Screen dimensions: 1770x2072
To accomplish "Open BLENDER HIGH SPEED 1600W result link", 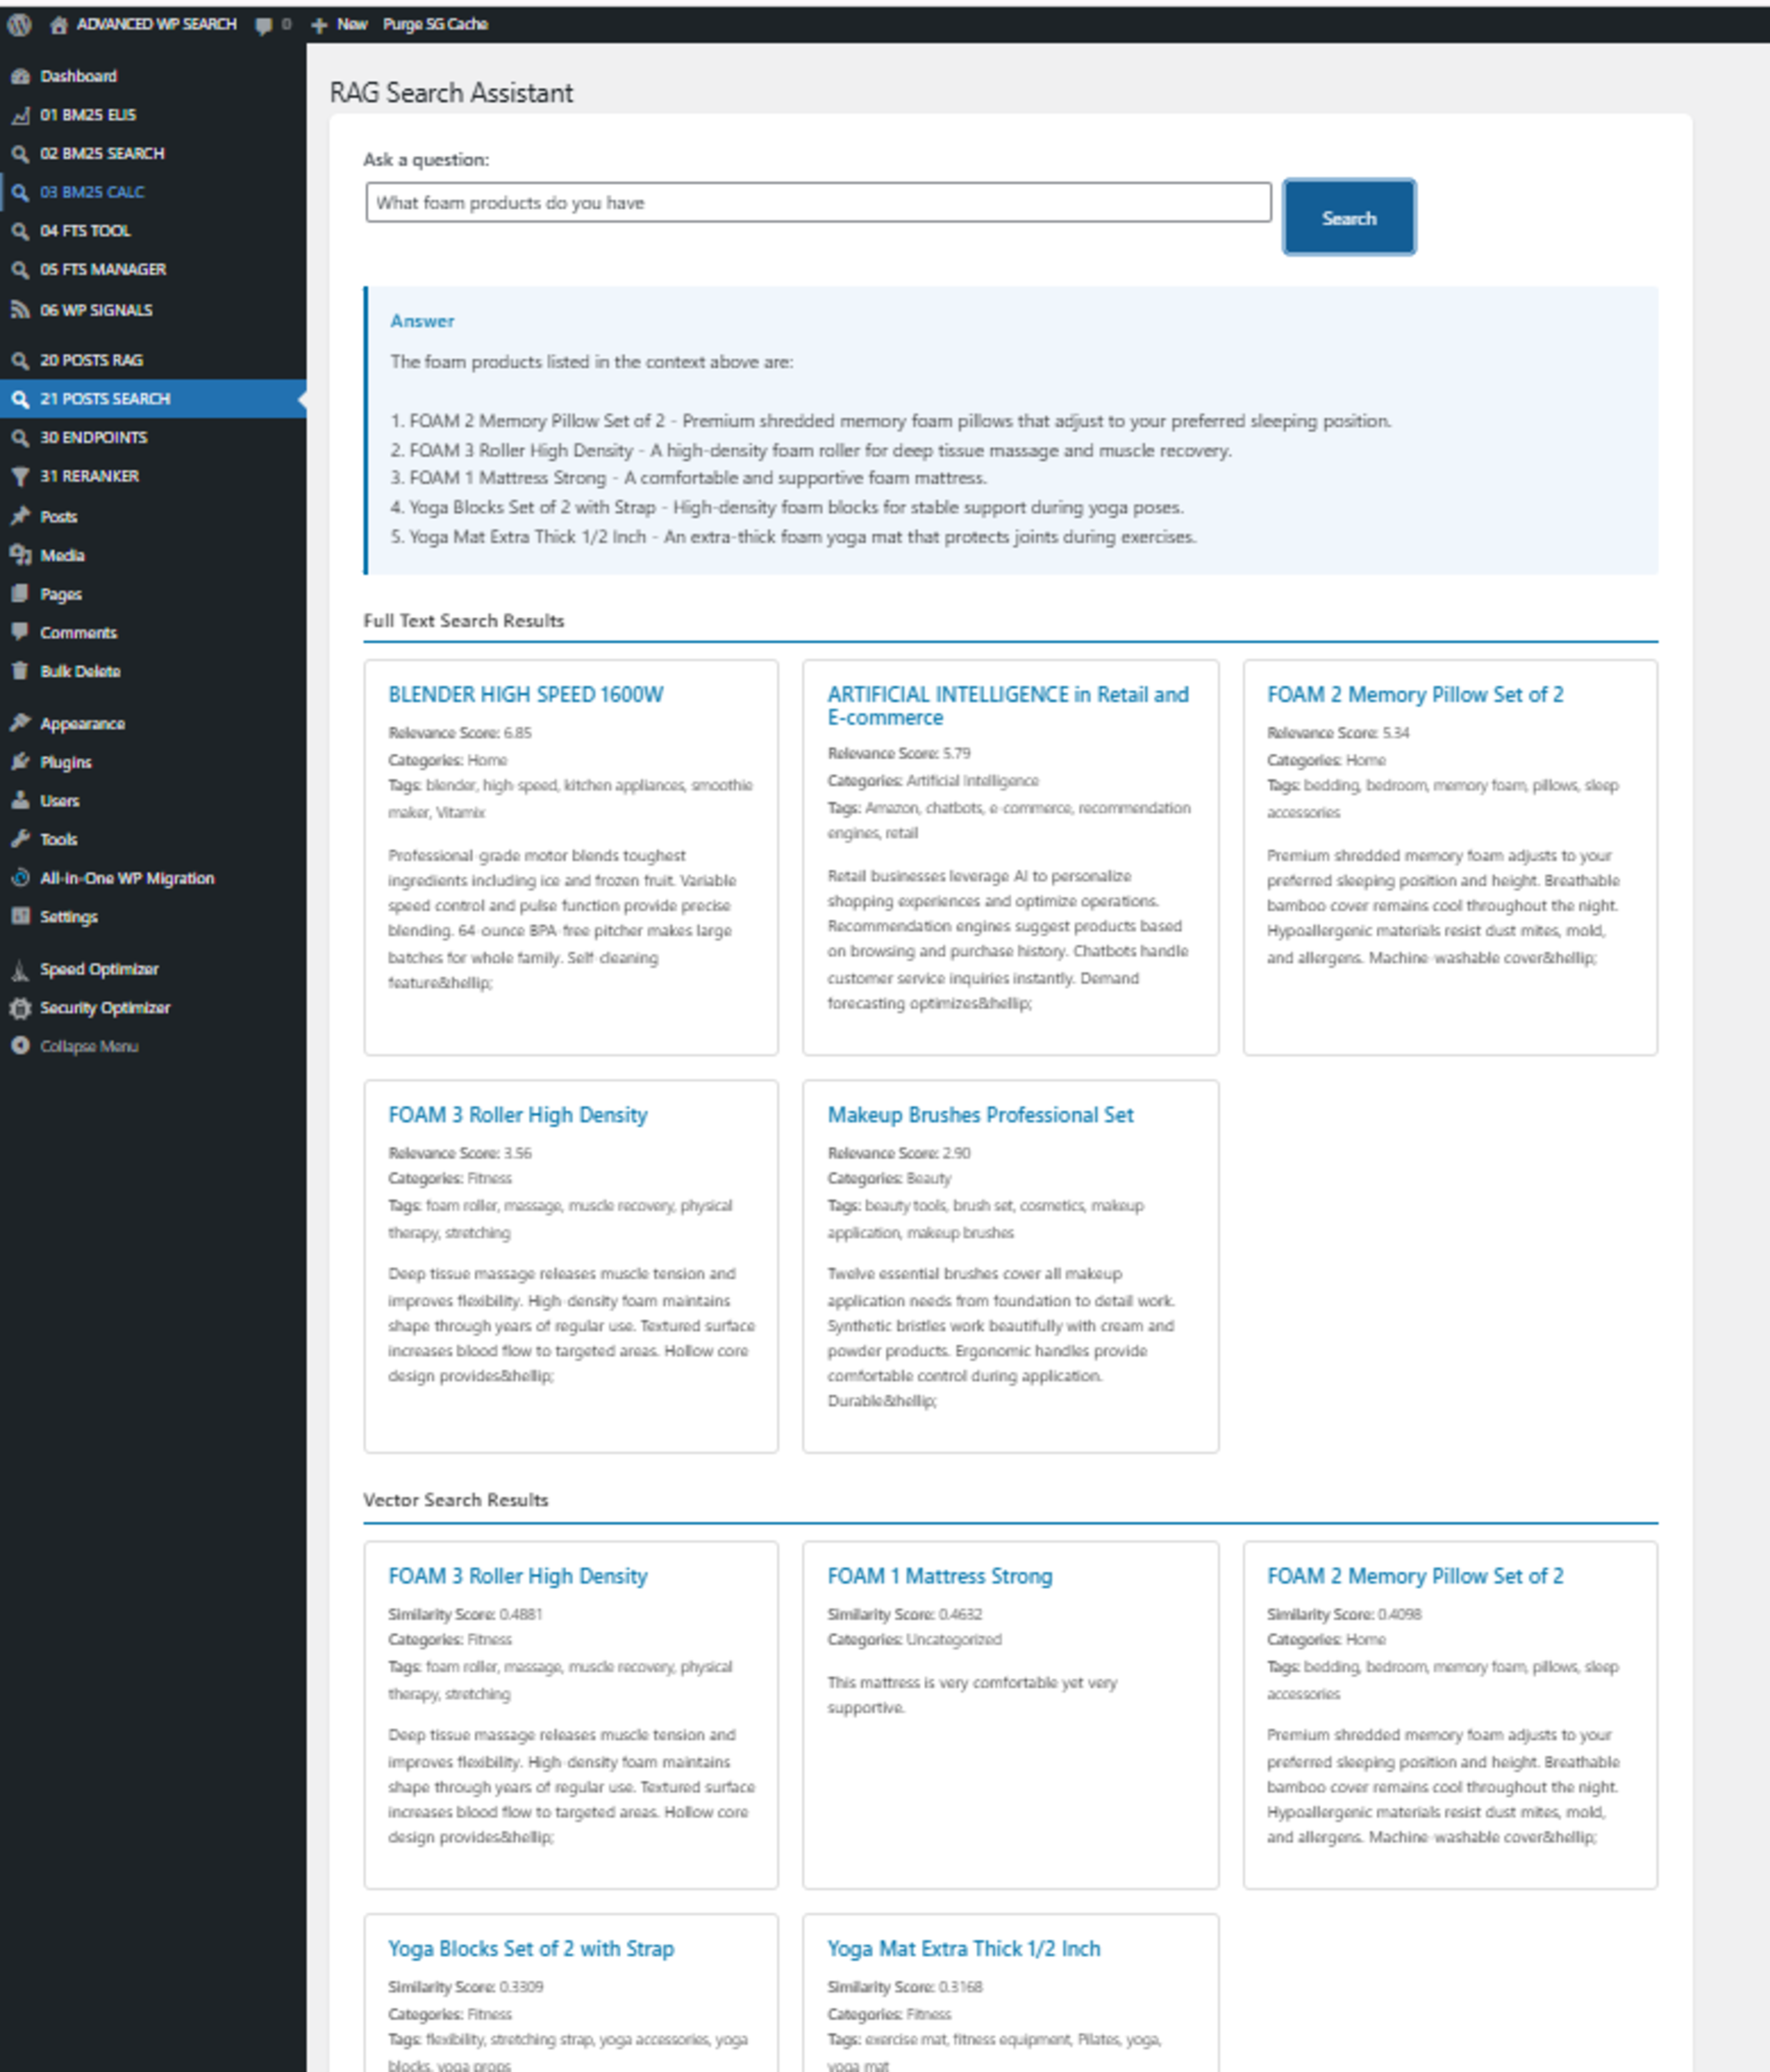I will point(525,694).
